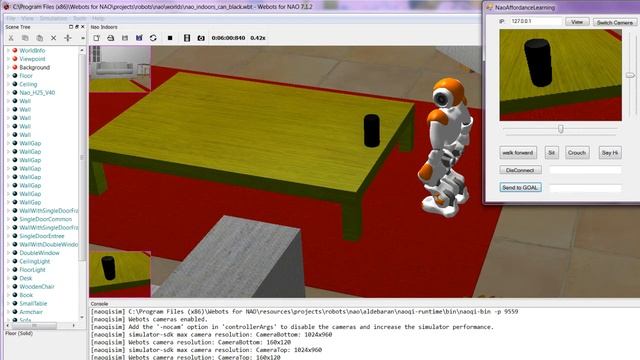Click the Make Movie film-strip icon
The image size is (640, 360).
click(x=187, y=38)
